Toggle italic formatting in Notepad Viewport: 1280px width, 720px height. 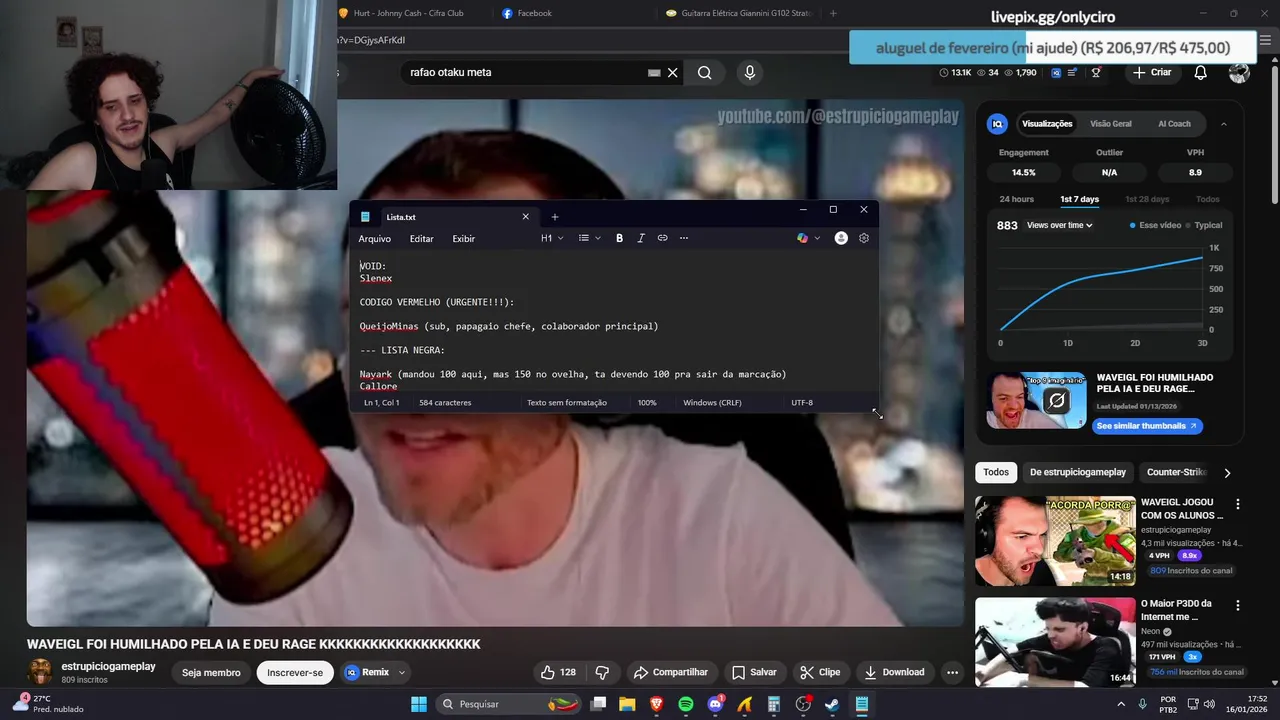pos(641,238)
